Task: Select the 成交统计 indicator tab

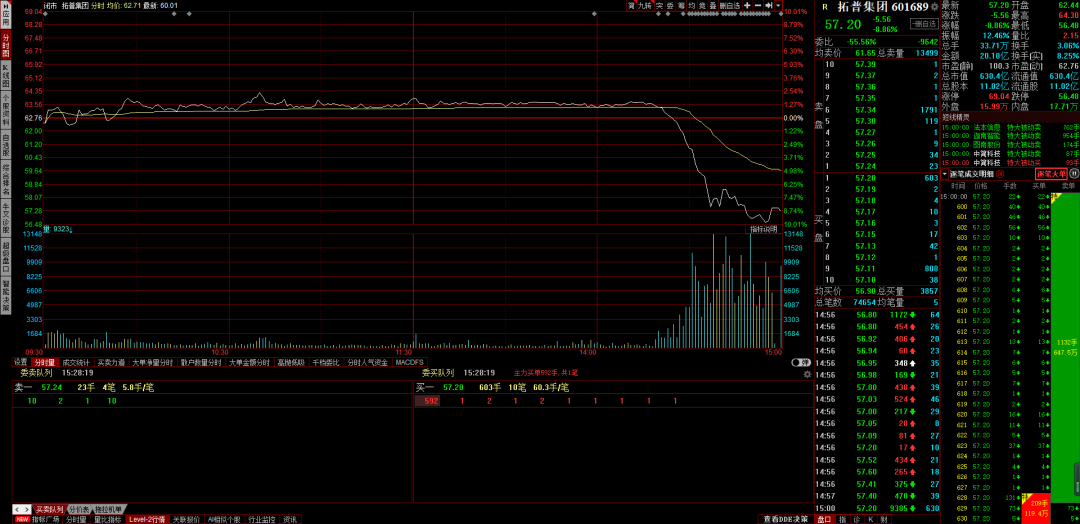Action: (75, 362)
